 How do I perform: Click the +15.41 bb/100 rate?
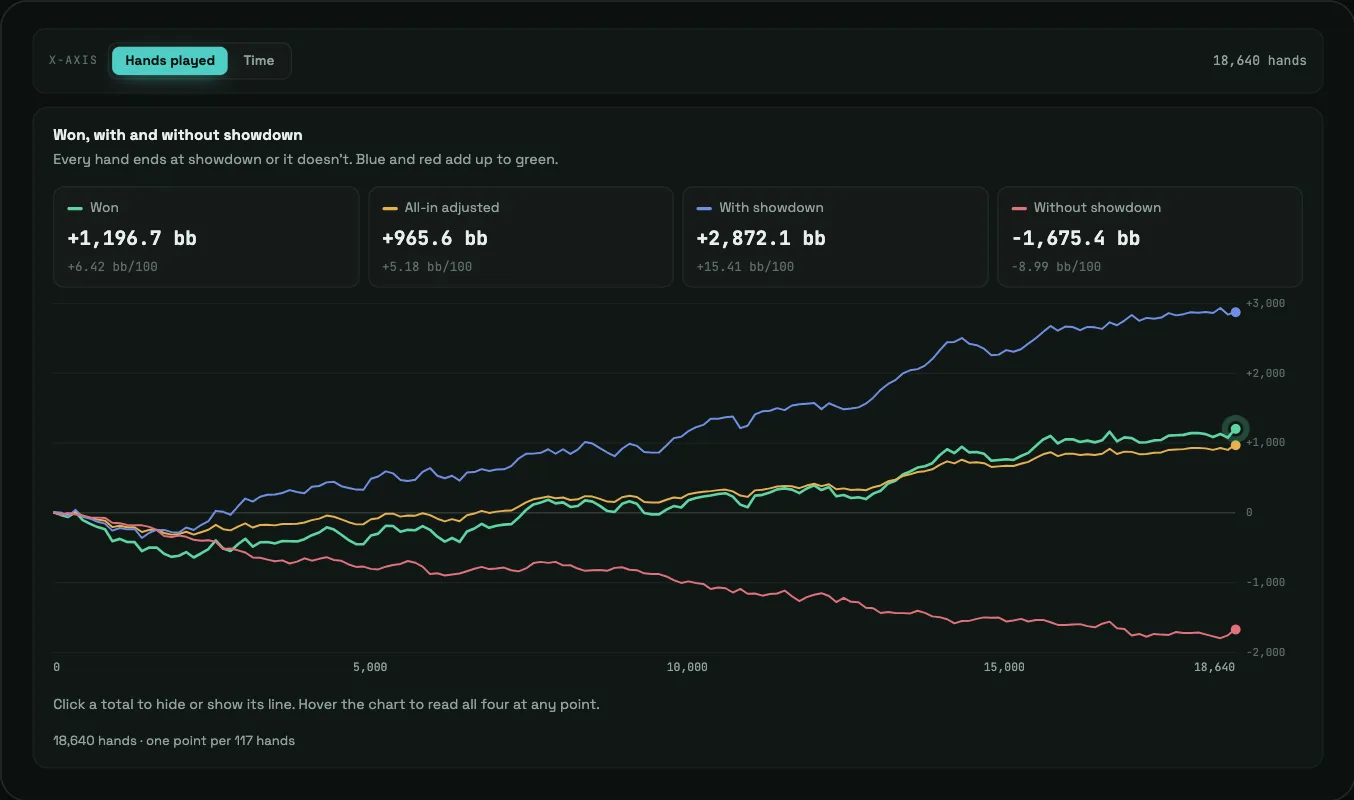tap(745, 267)
